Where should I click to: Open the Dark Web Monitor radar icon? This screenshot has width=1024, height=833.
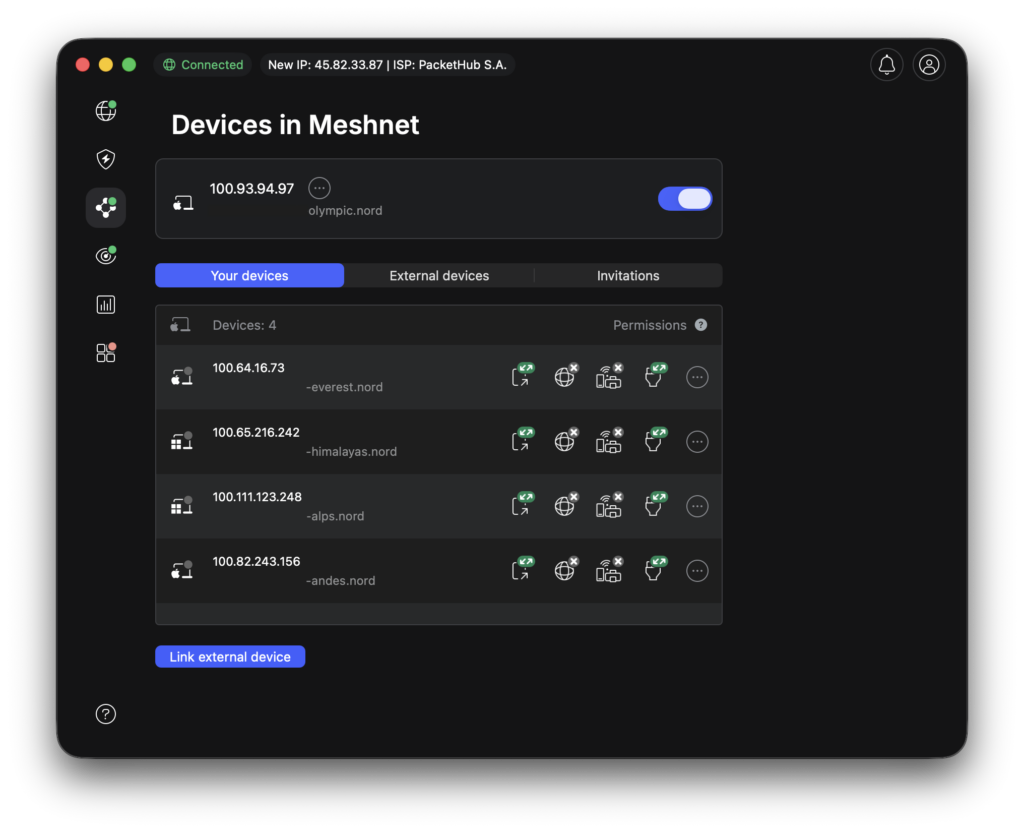pos(106,255)
